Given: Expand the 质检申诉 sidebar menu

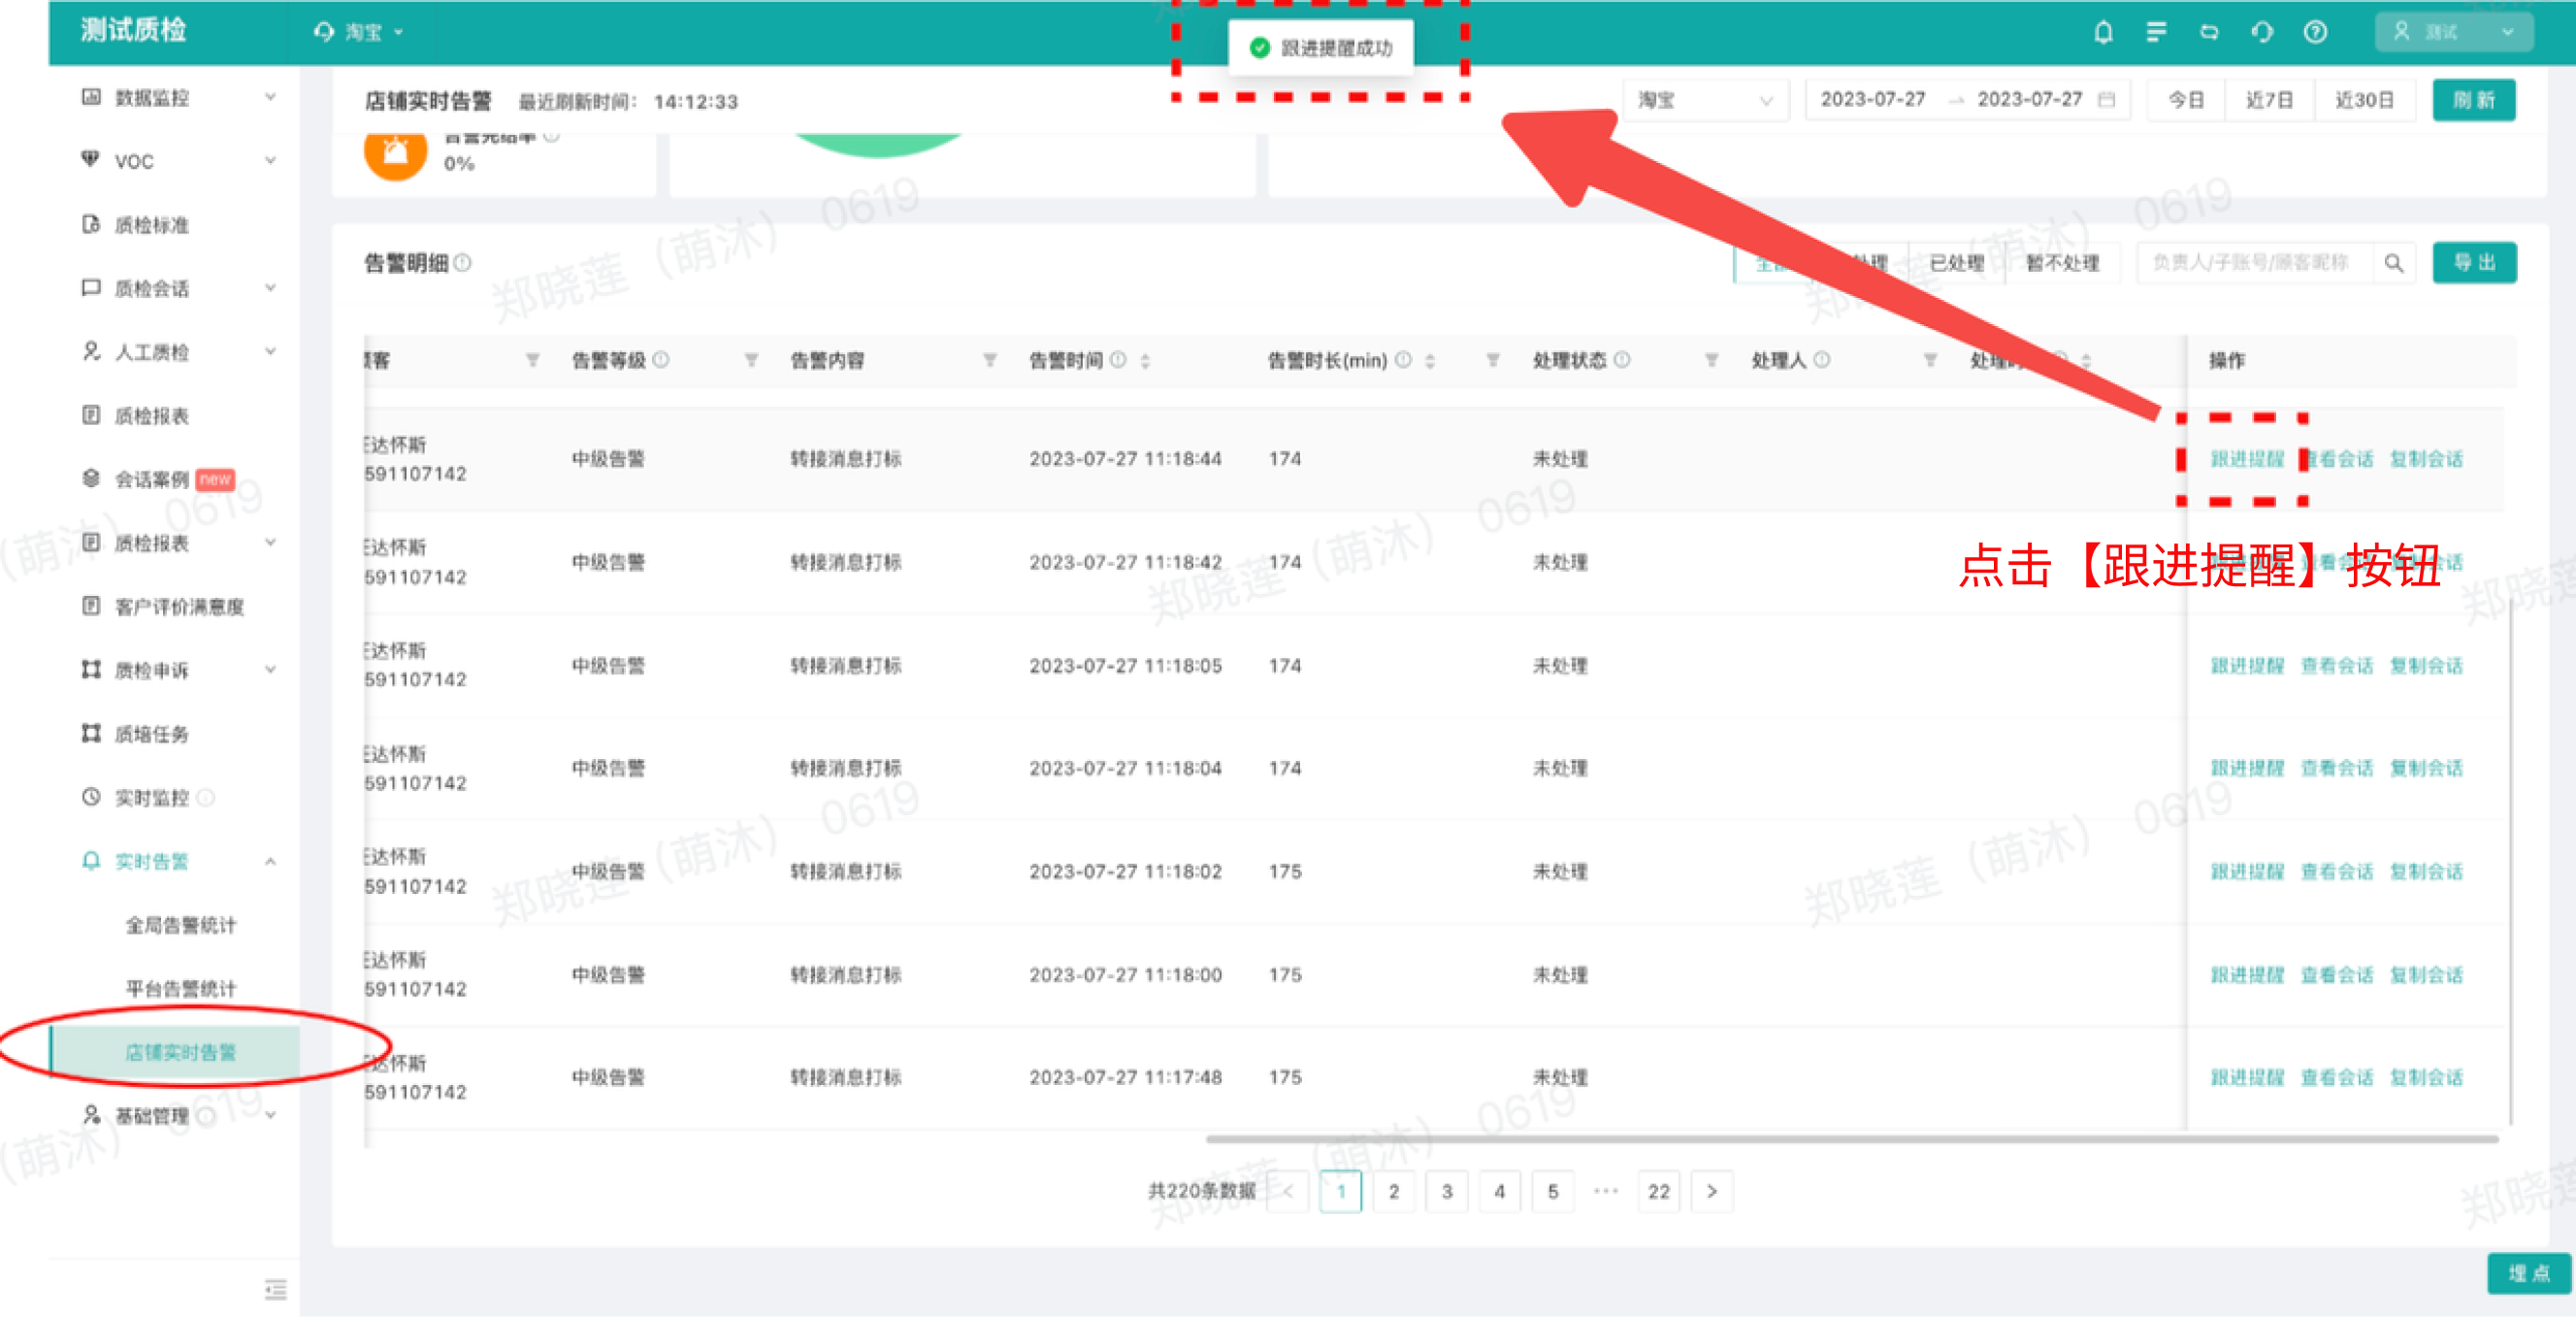Looking at the screenshot, I should point(270,670).
